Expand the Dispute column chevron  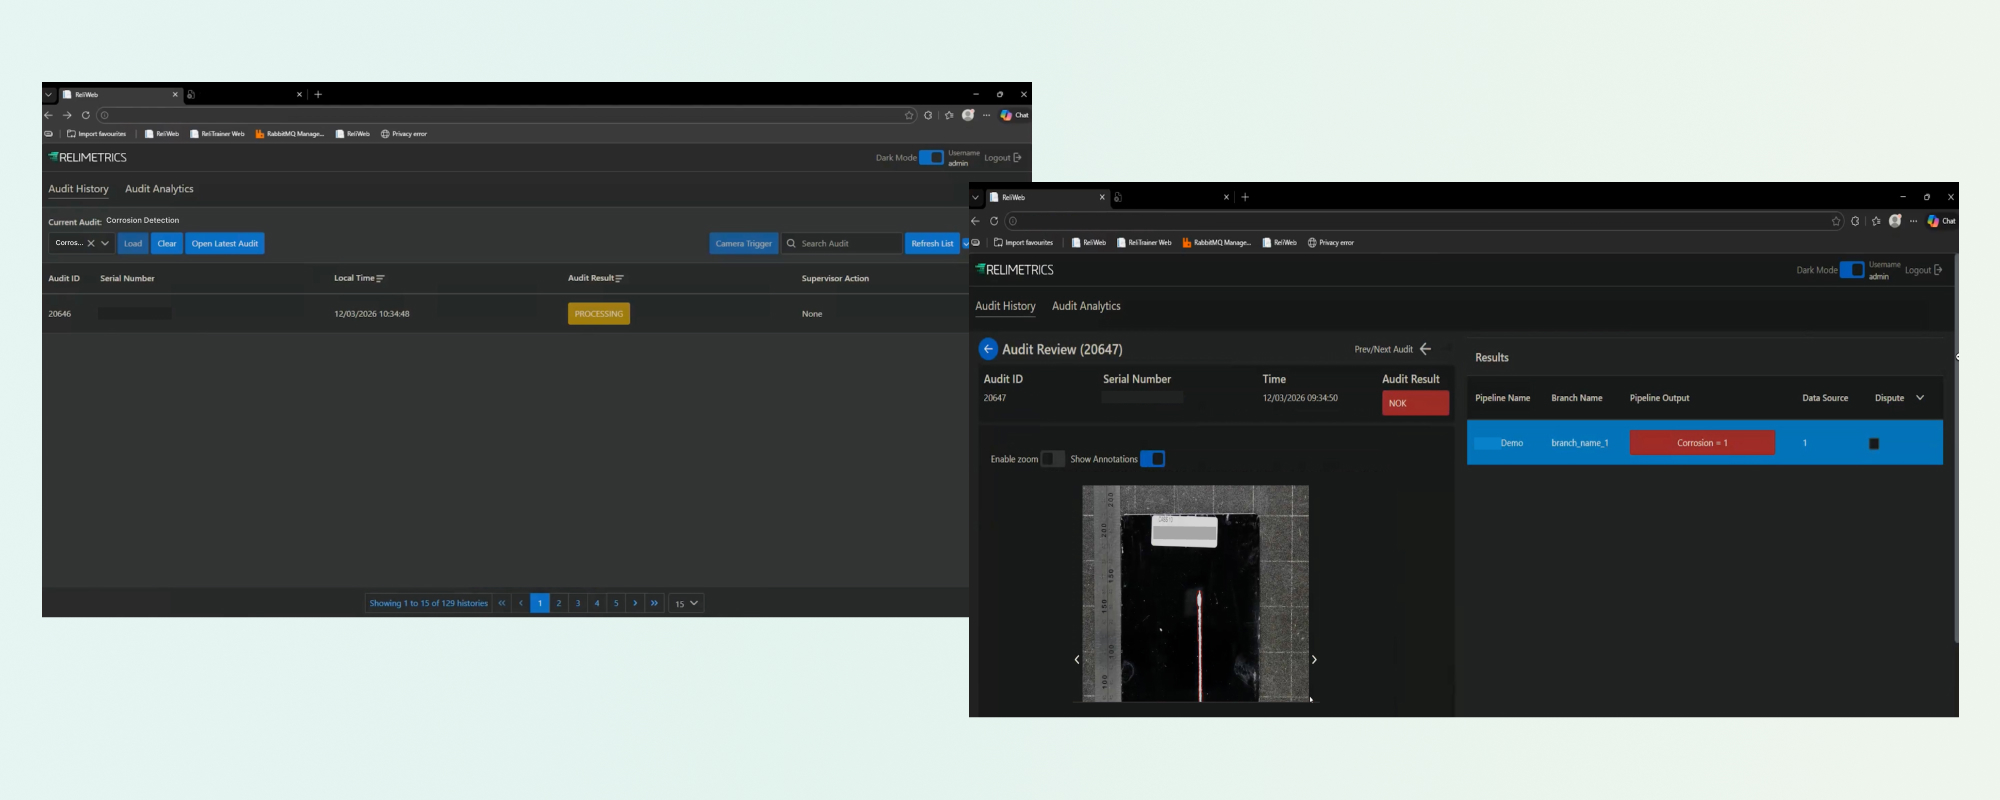[1920, 398]
